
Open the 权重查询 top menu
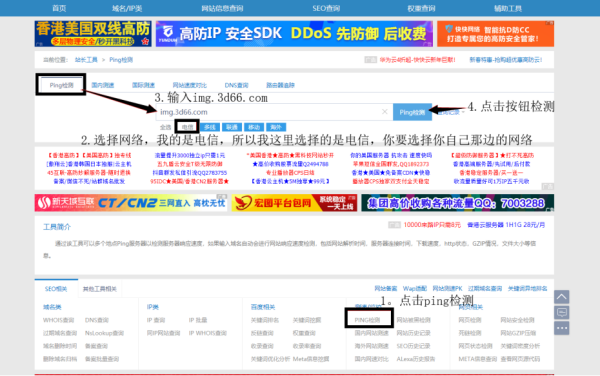(x=421, y=8)
